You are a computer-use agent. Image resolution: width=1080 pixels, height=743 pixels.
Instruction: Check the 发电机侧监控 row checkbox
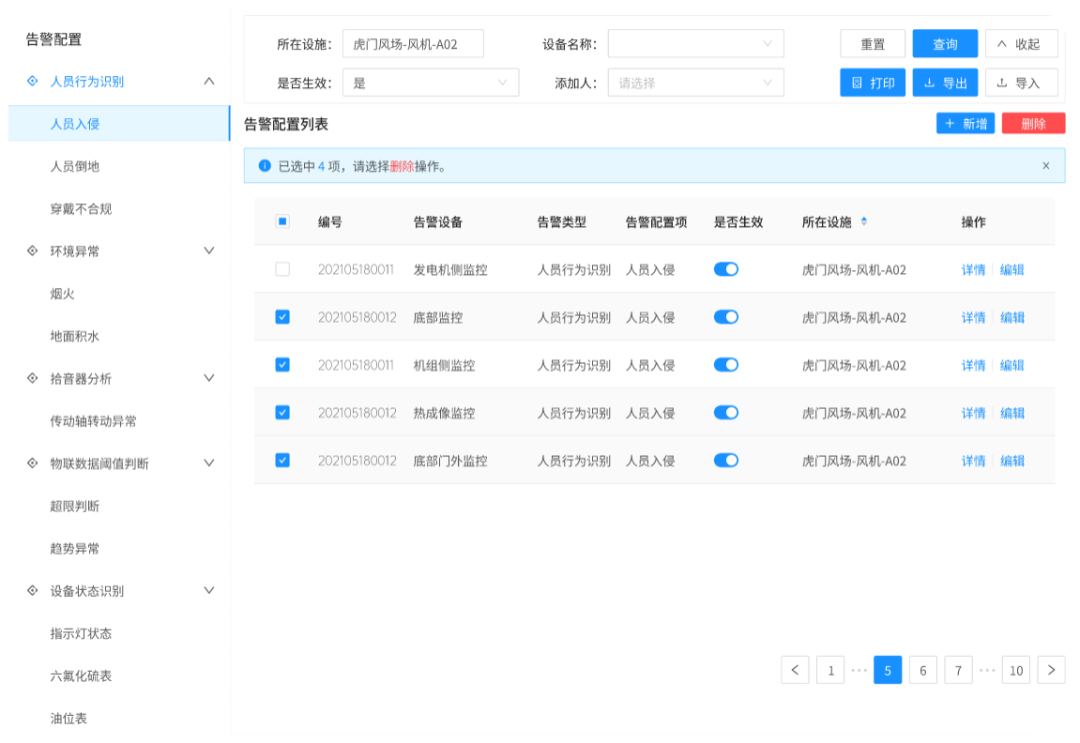(x=282, y=269)
